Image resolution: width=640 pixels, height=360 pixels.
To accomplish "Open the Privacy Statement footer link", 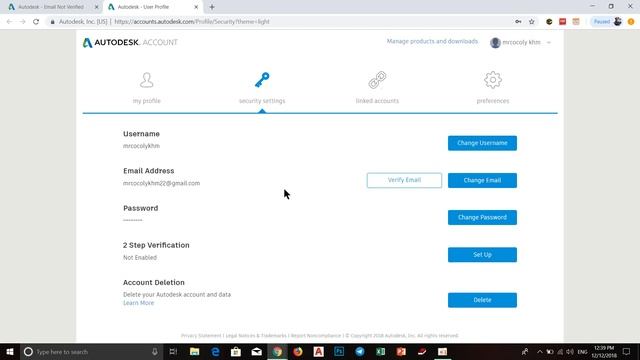I will pyautogui.click(x=201, y=336).
